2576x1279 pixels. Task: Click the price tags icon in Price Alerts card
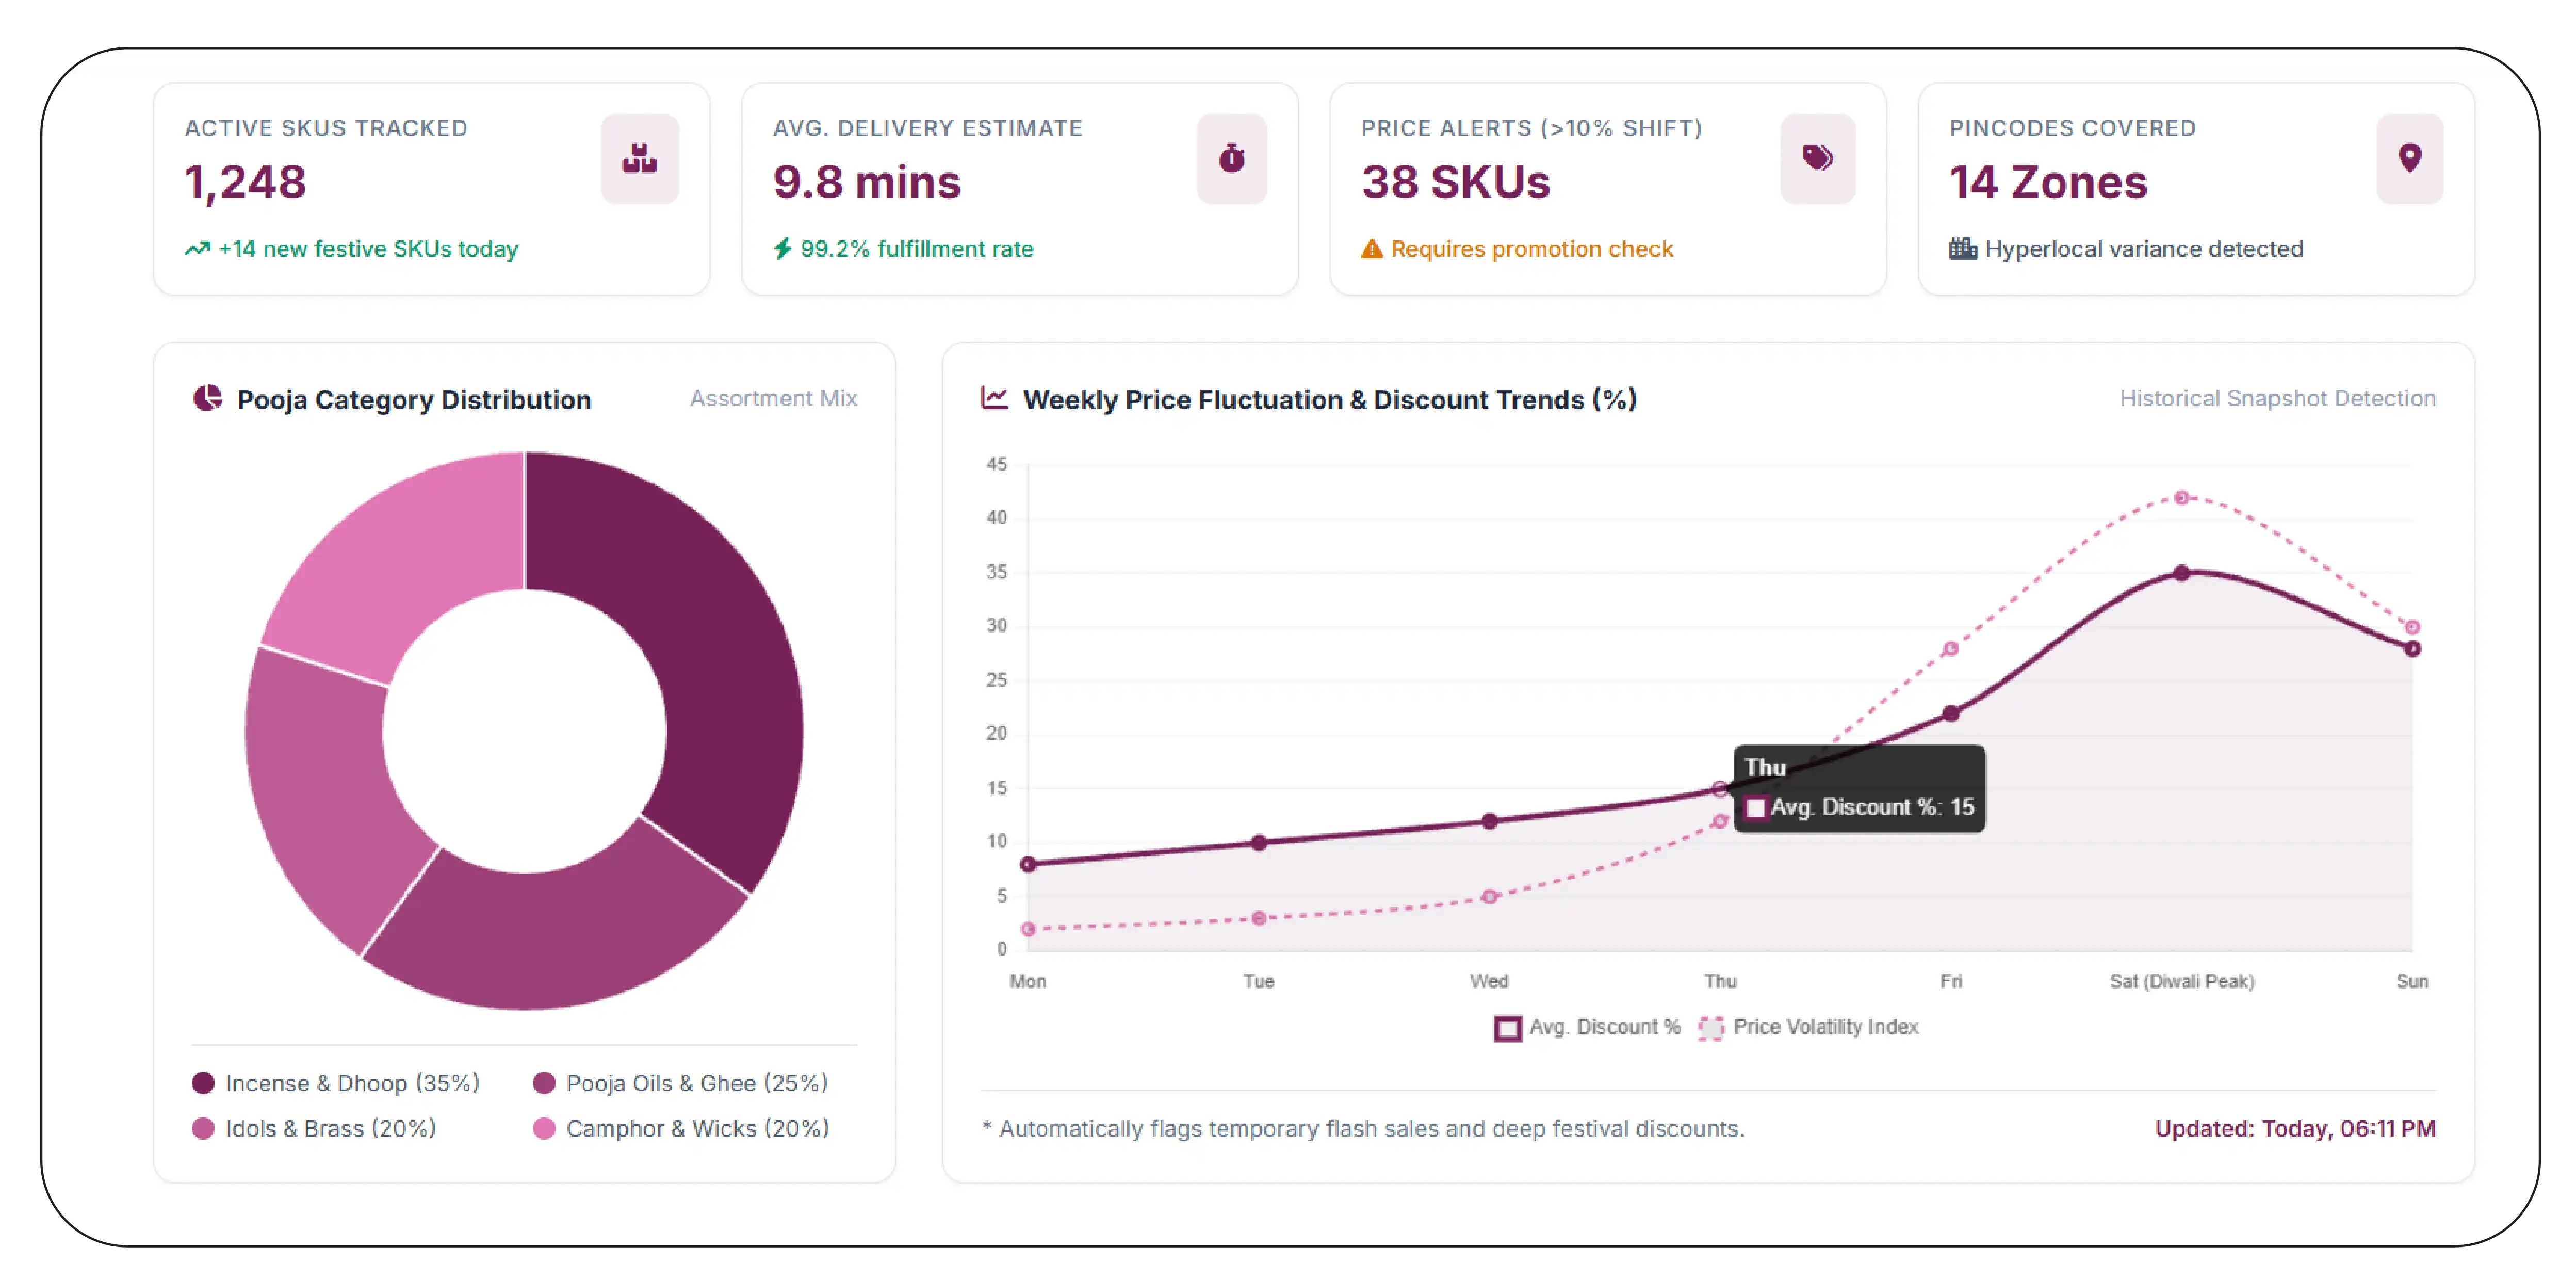1817,158
